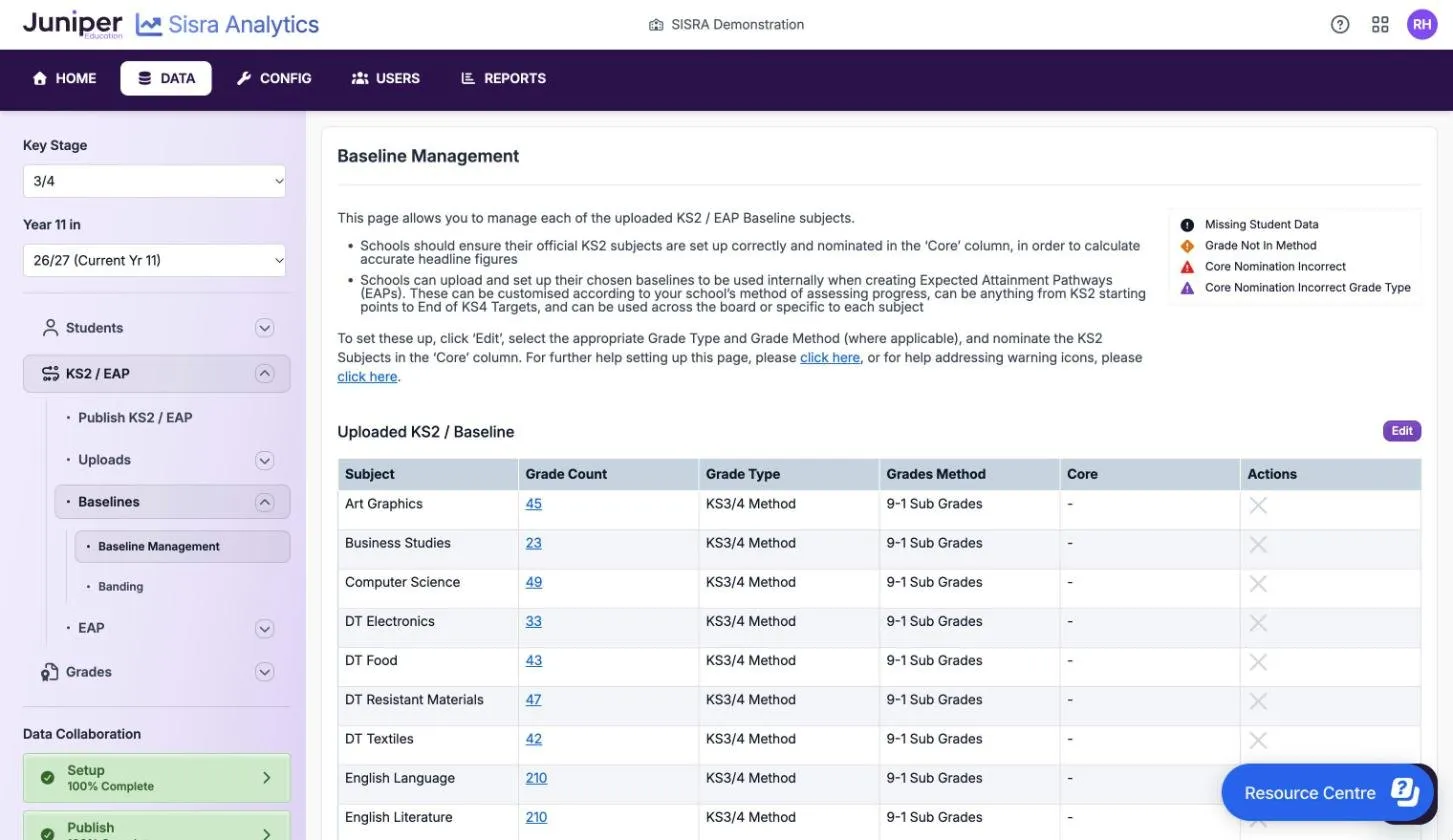Click the X action in DT Resistant Materials row
Viewport: 1453px width, 840px height.
1258,701
